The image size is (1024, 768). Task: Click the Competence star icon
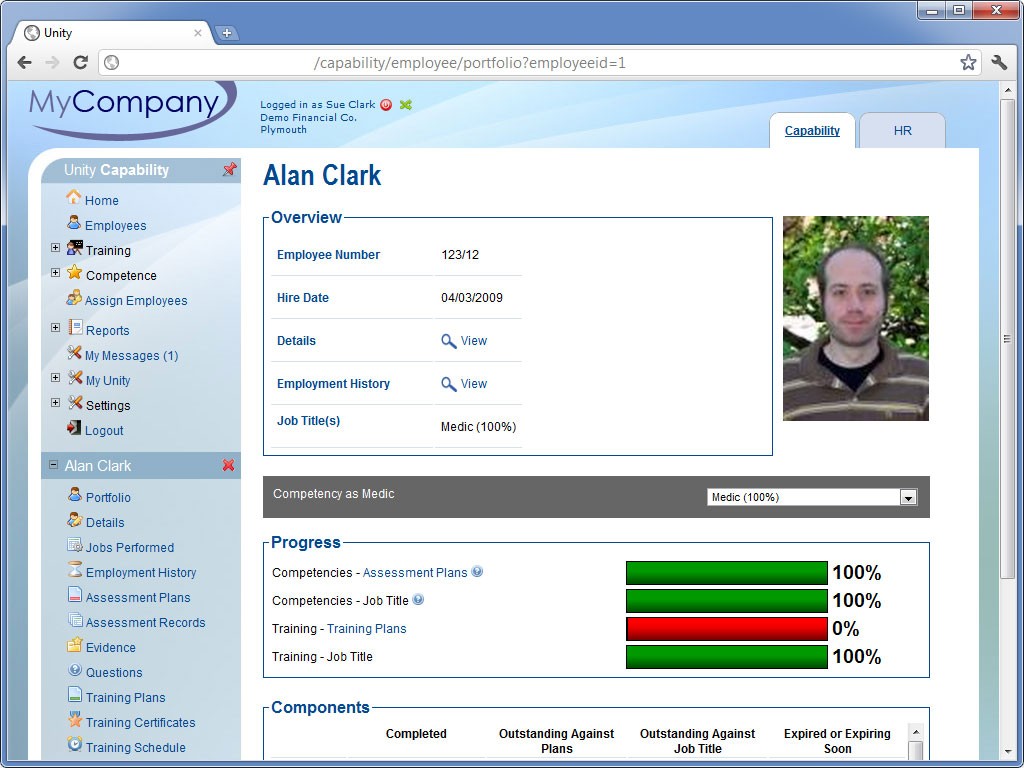point(75,272)
